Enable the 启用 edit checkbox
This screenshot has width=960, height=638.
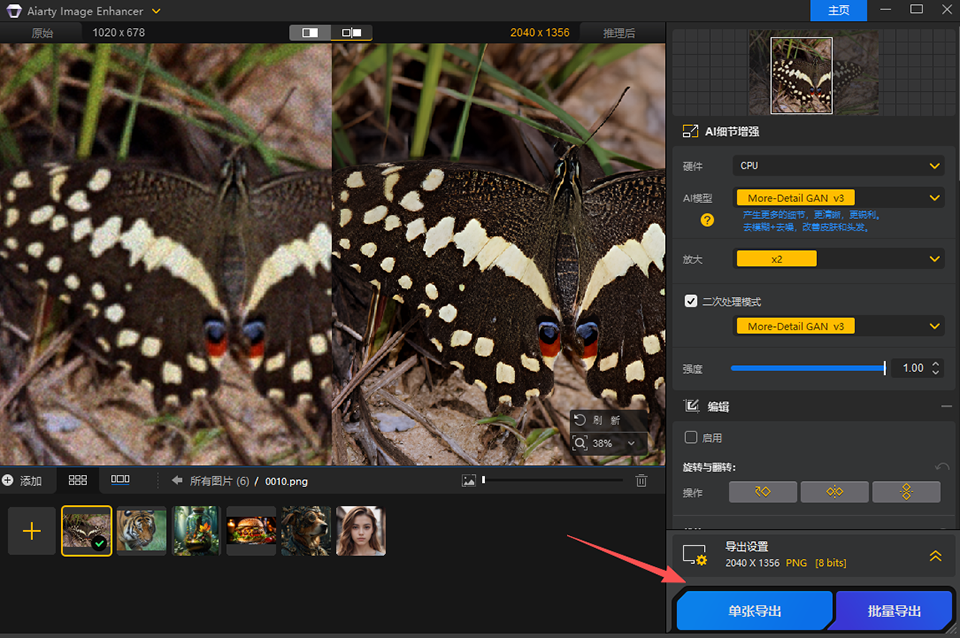691,437
